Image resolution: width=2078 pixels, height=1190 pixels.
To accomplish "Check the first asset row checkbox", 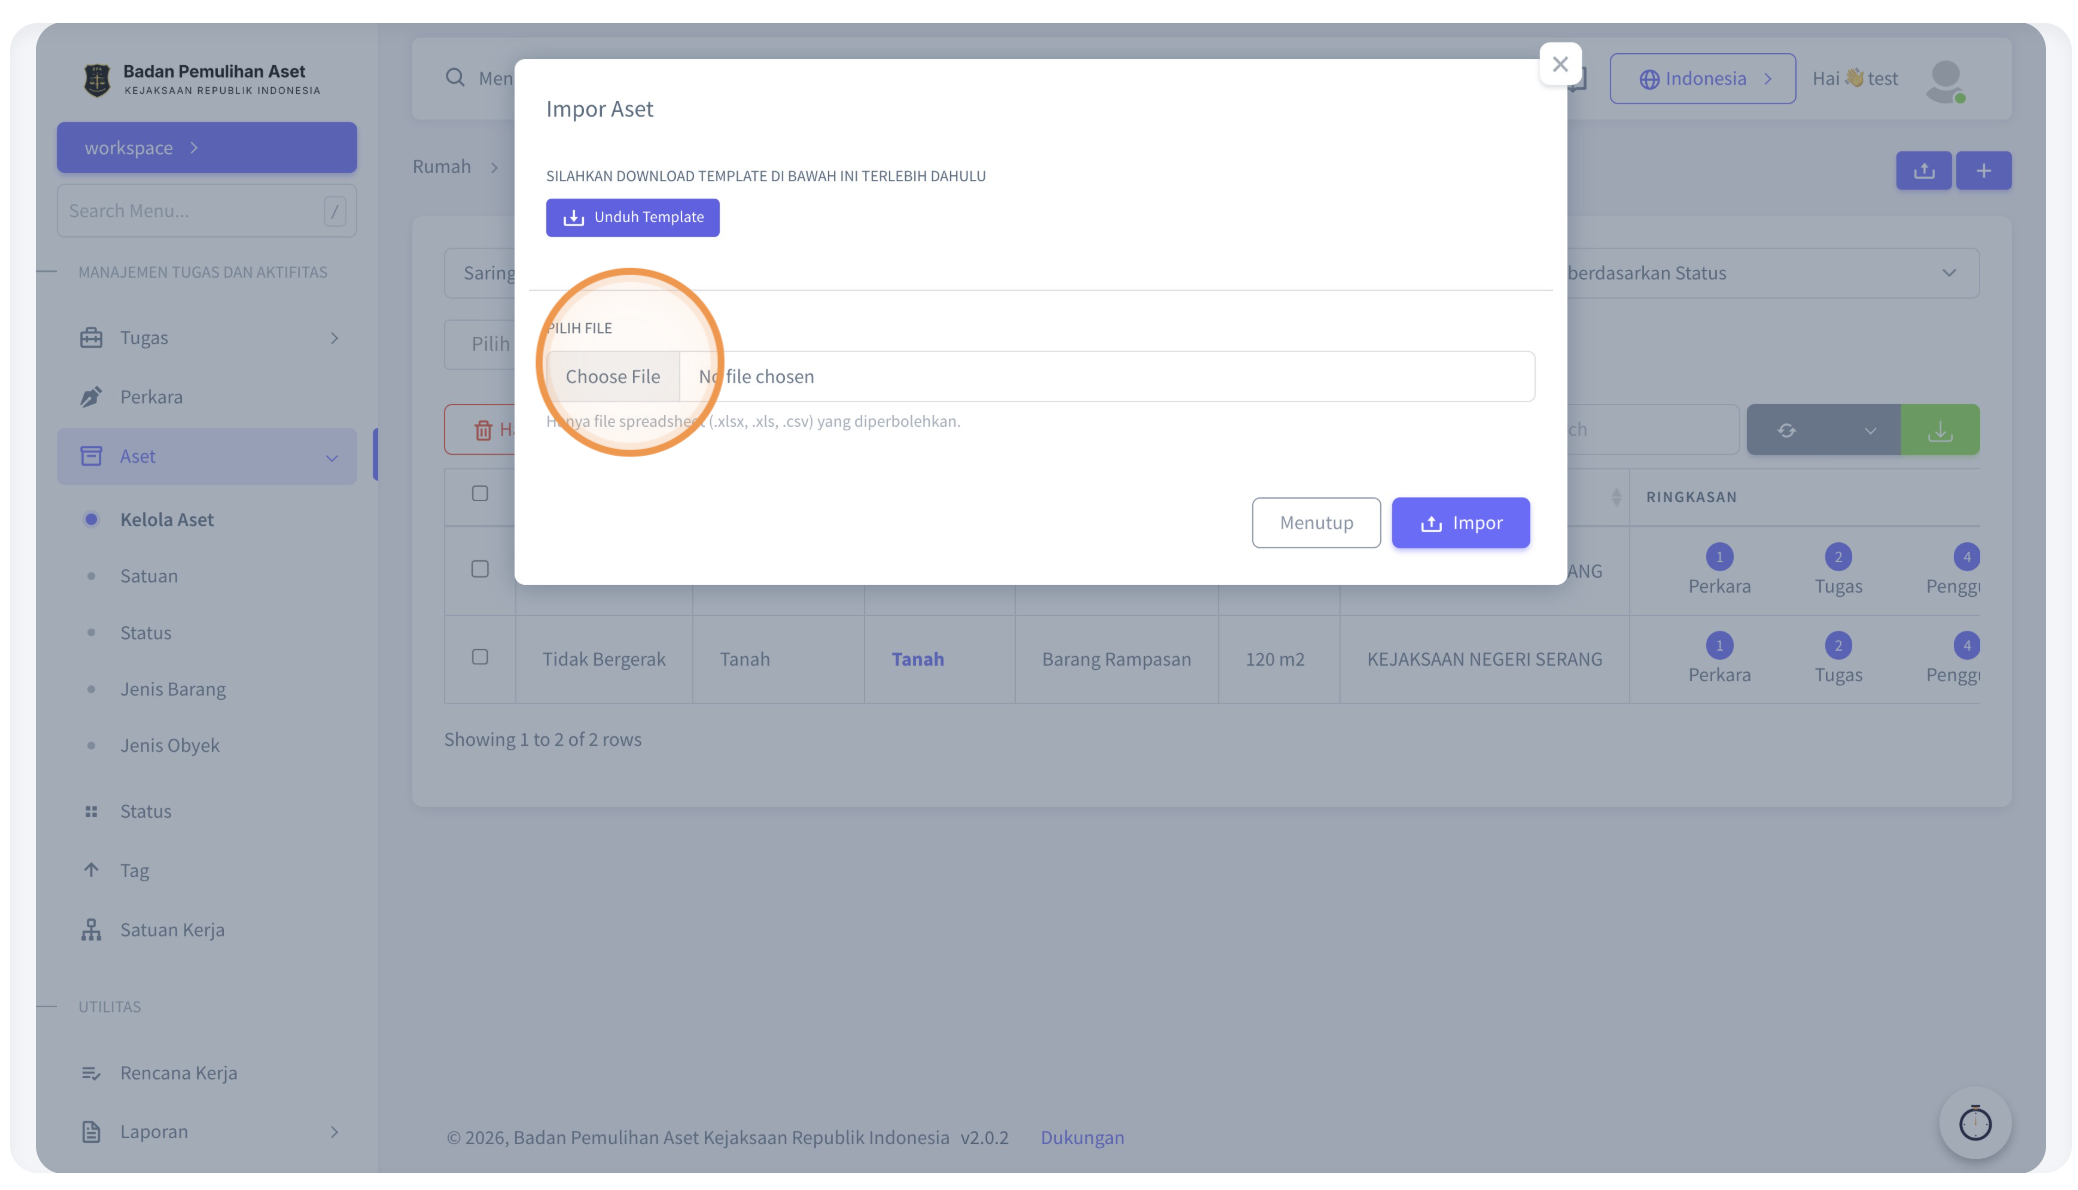I will tap(480, 569).
